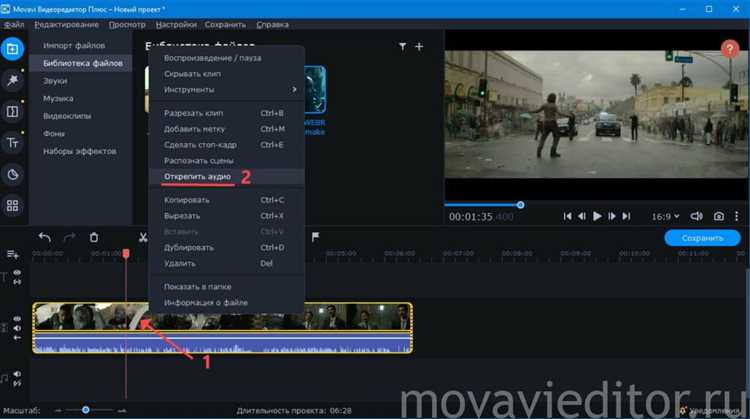This screenshot has height=419, width=750.
Task: Jump to the start of the clip
Action: coord(567,216)
